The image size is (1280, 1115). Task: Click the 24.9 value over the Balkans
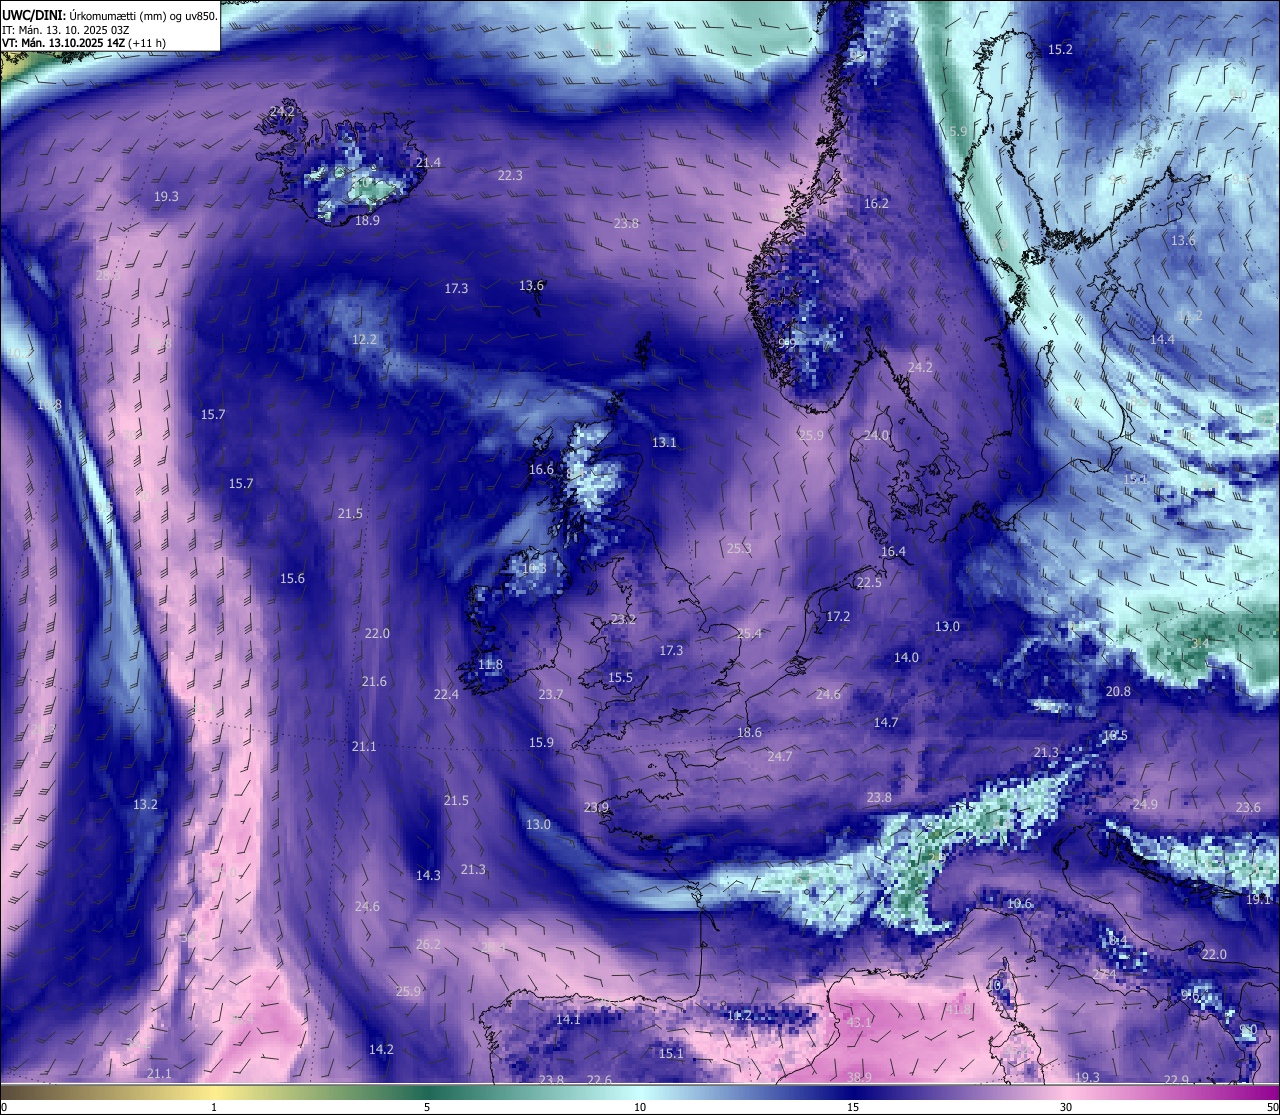click(1145, 804)
